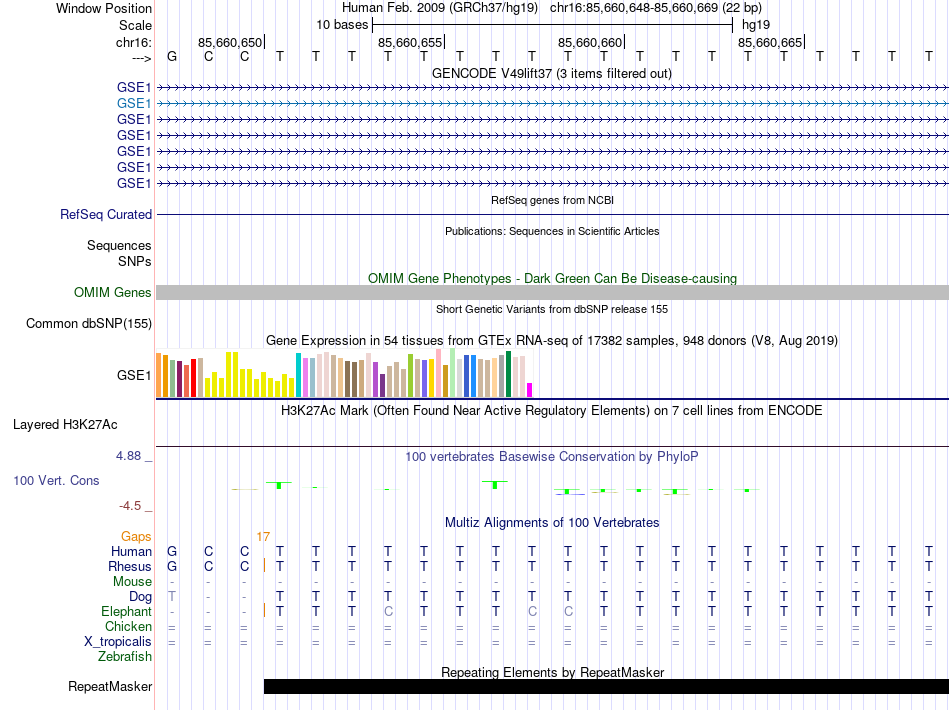Click the Rhesus alignment row label
The image size is (950, 710).
click(129, 567)
